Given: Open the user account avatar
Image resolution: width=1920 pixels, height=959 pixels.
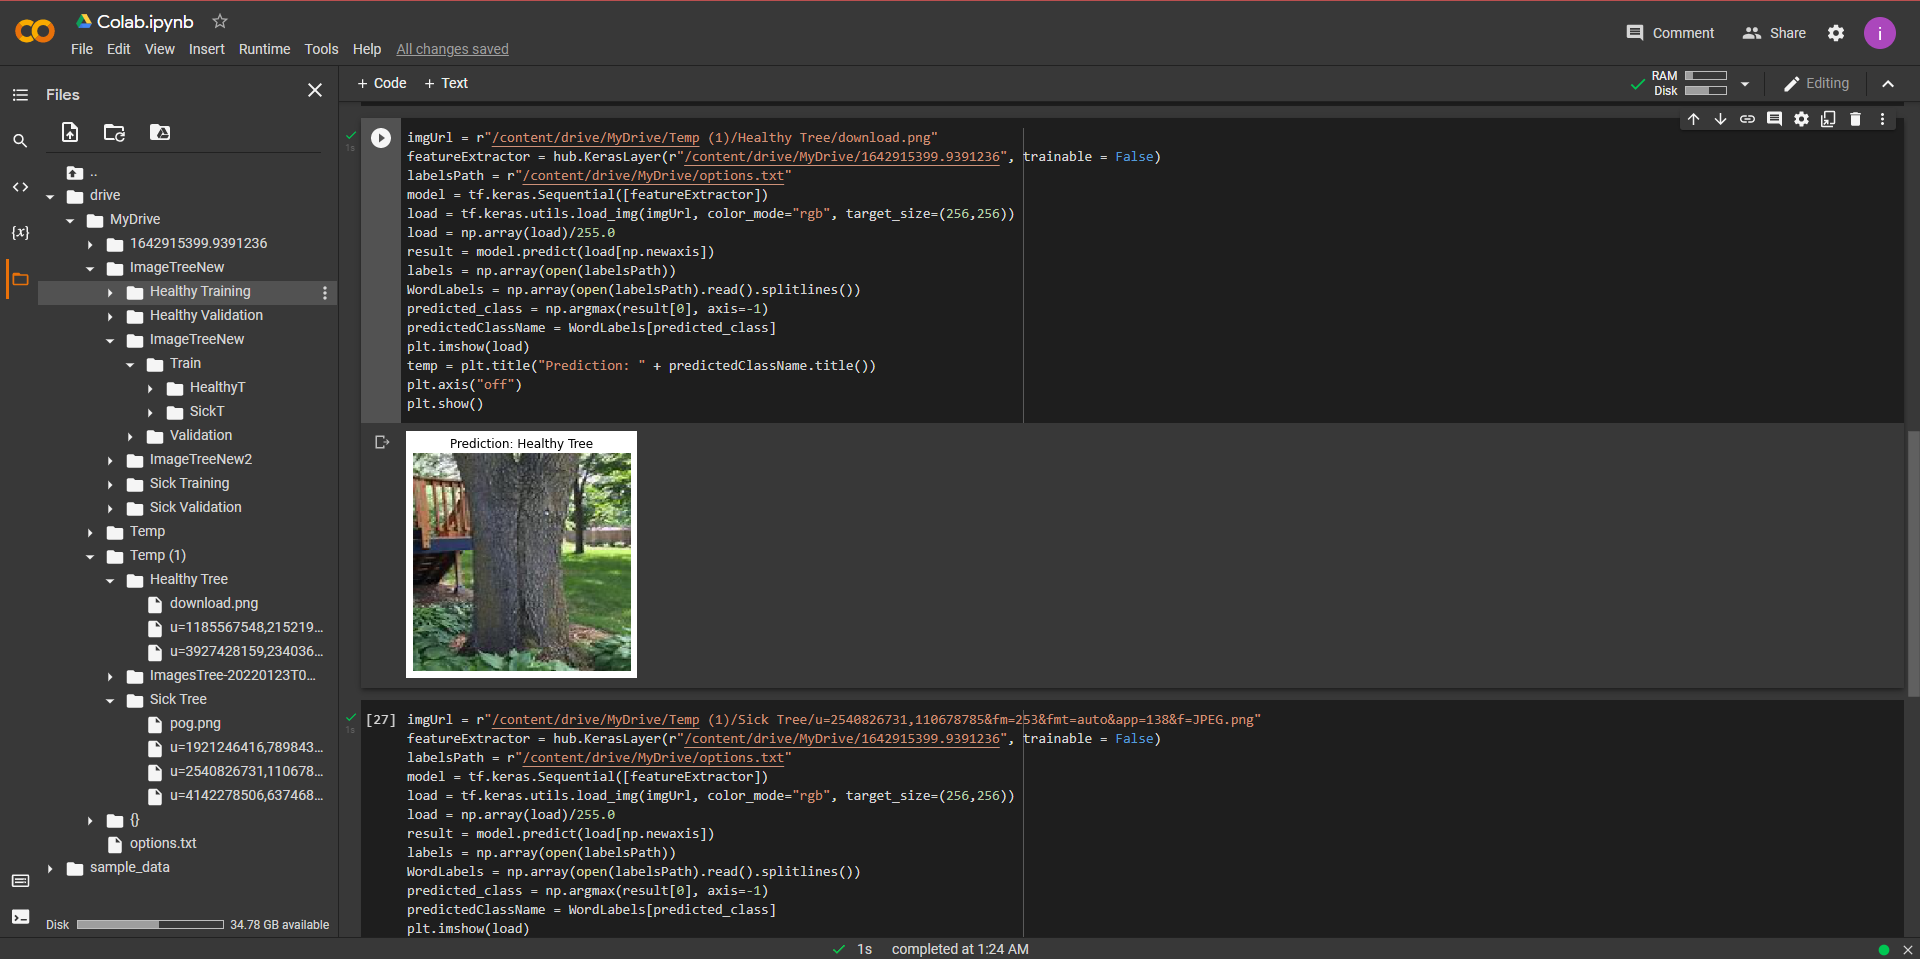Looking at the screenshot, I should click(x=1880, y=33).
